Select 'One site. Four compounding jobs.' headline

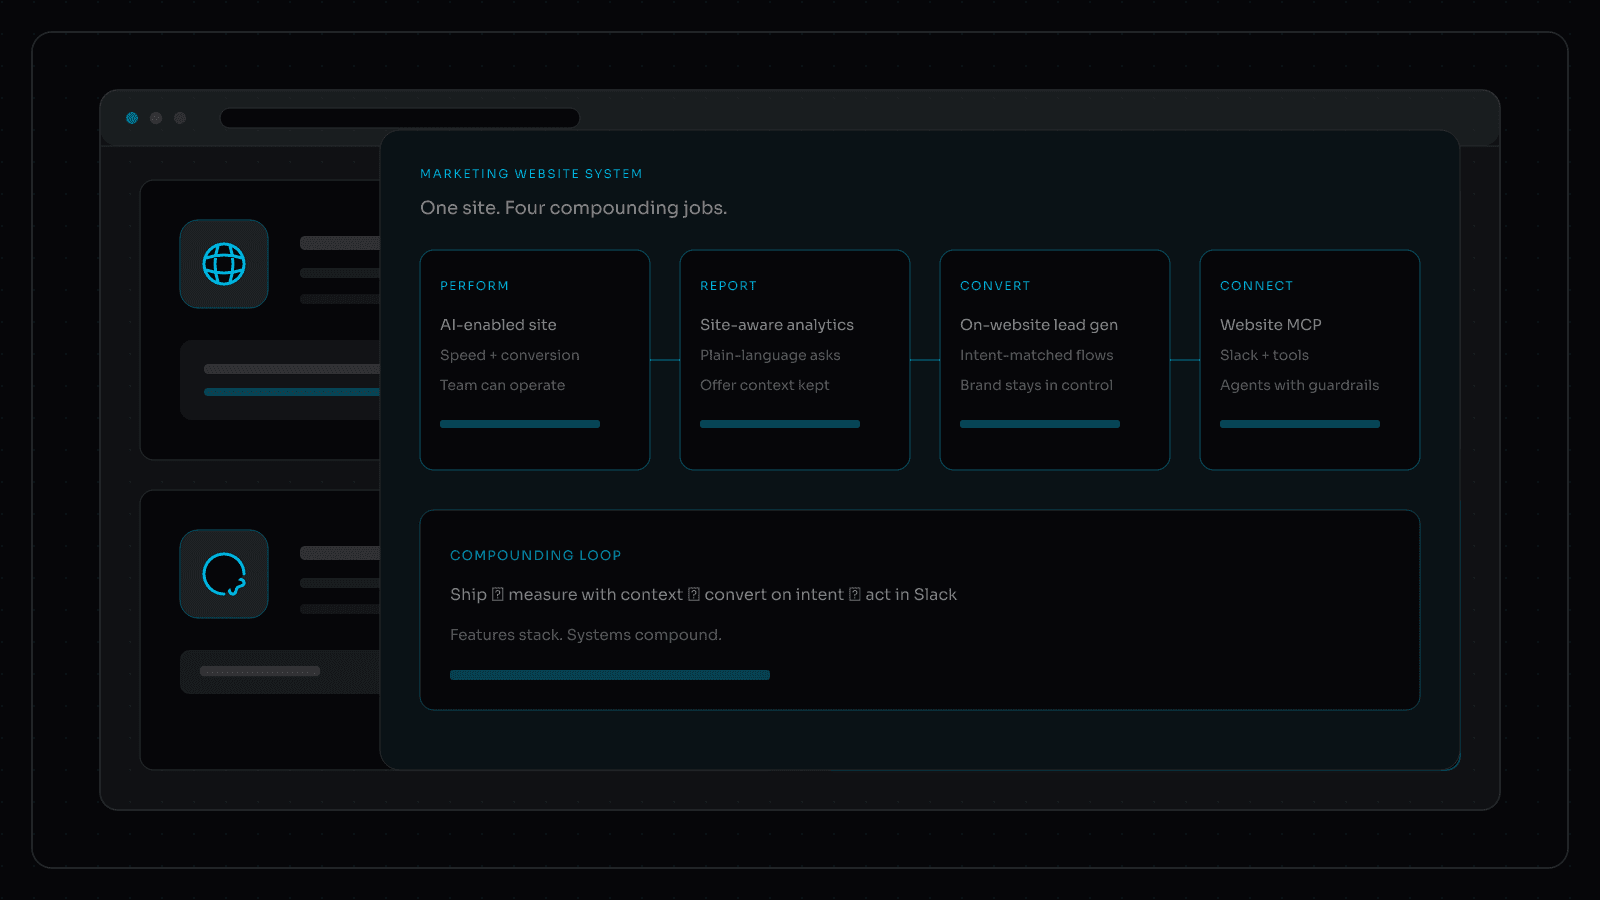[x=573, y=208]
